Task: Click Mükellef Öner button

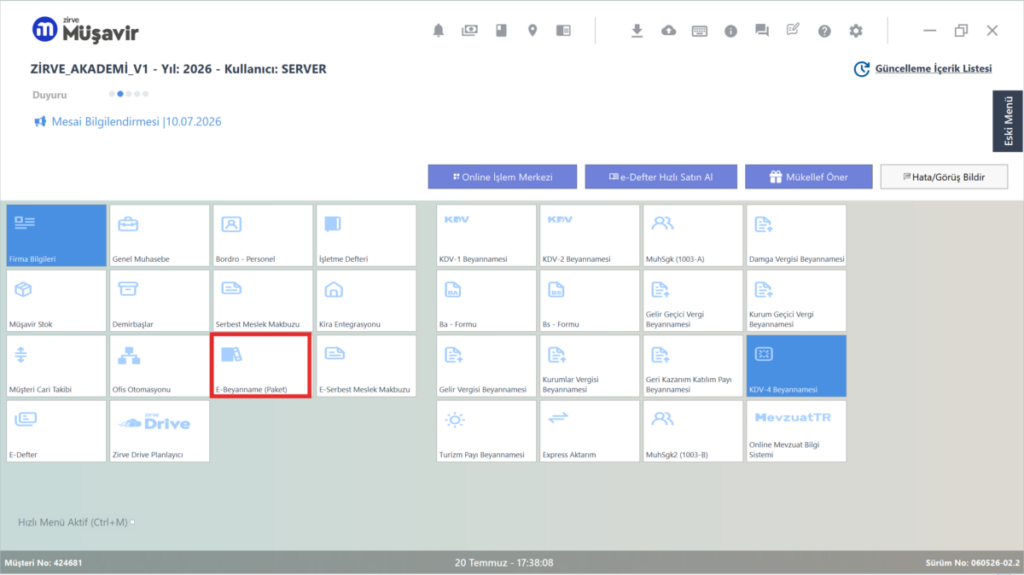Action: 808,176
